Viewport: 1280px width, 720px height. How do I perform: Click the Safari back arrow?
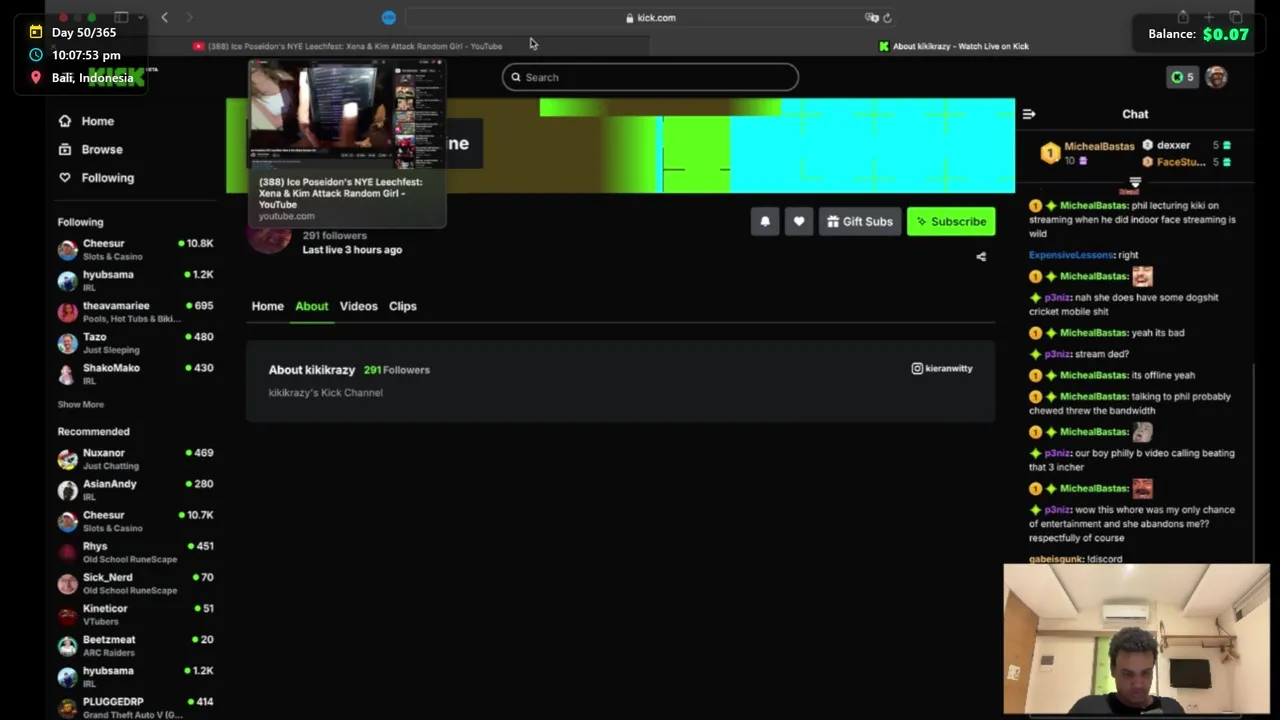point(164,17)
